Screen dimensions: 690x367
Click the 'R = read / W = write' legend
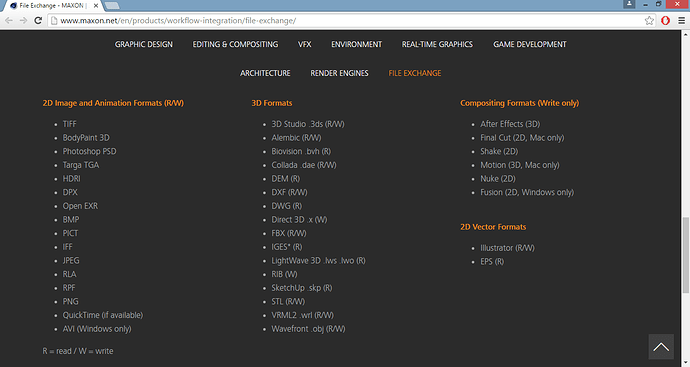78,351
